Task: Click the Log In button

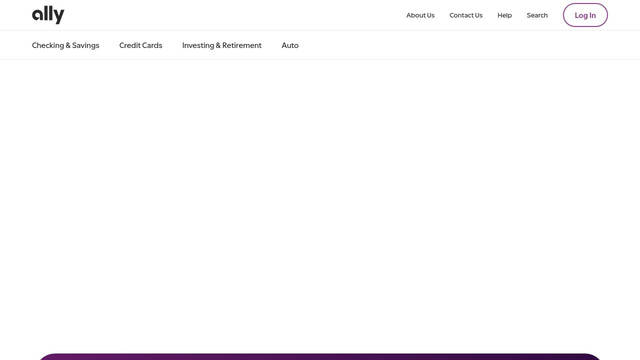Action: click(x=585, y=15)
